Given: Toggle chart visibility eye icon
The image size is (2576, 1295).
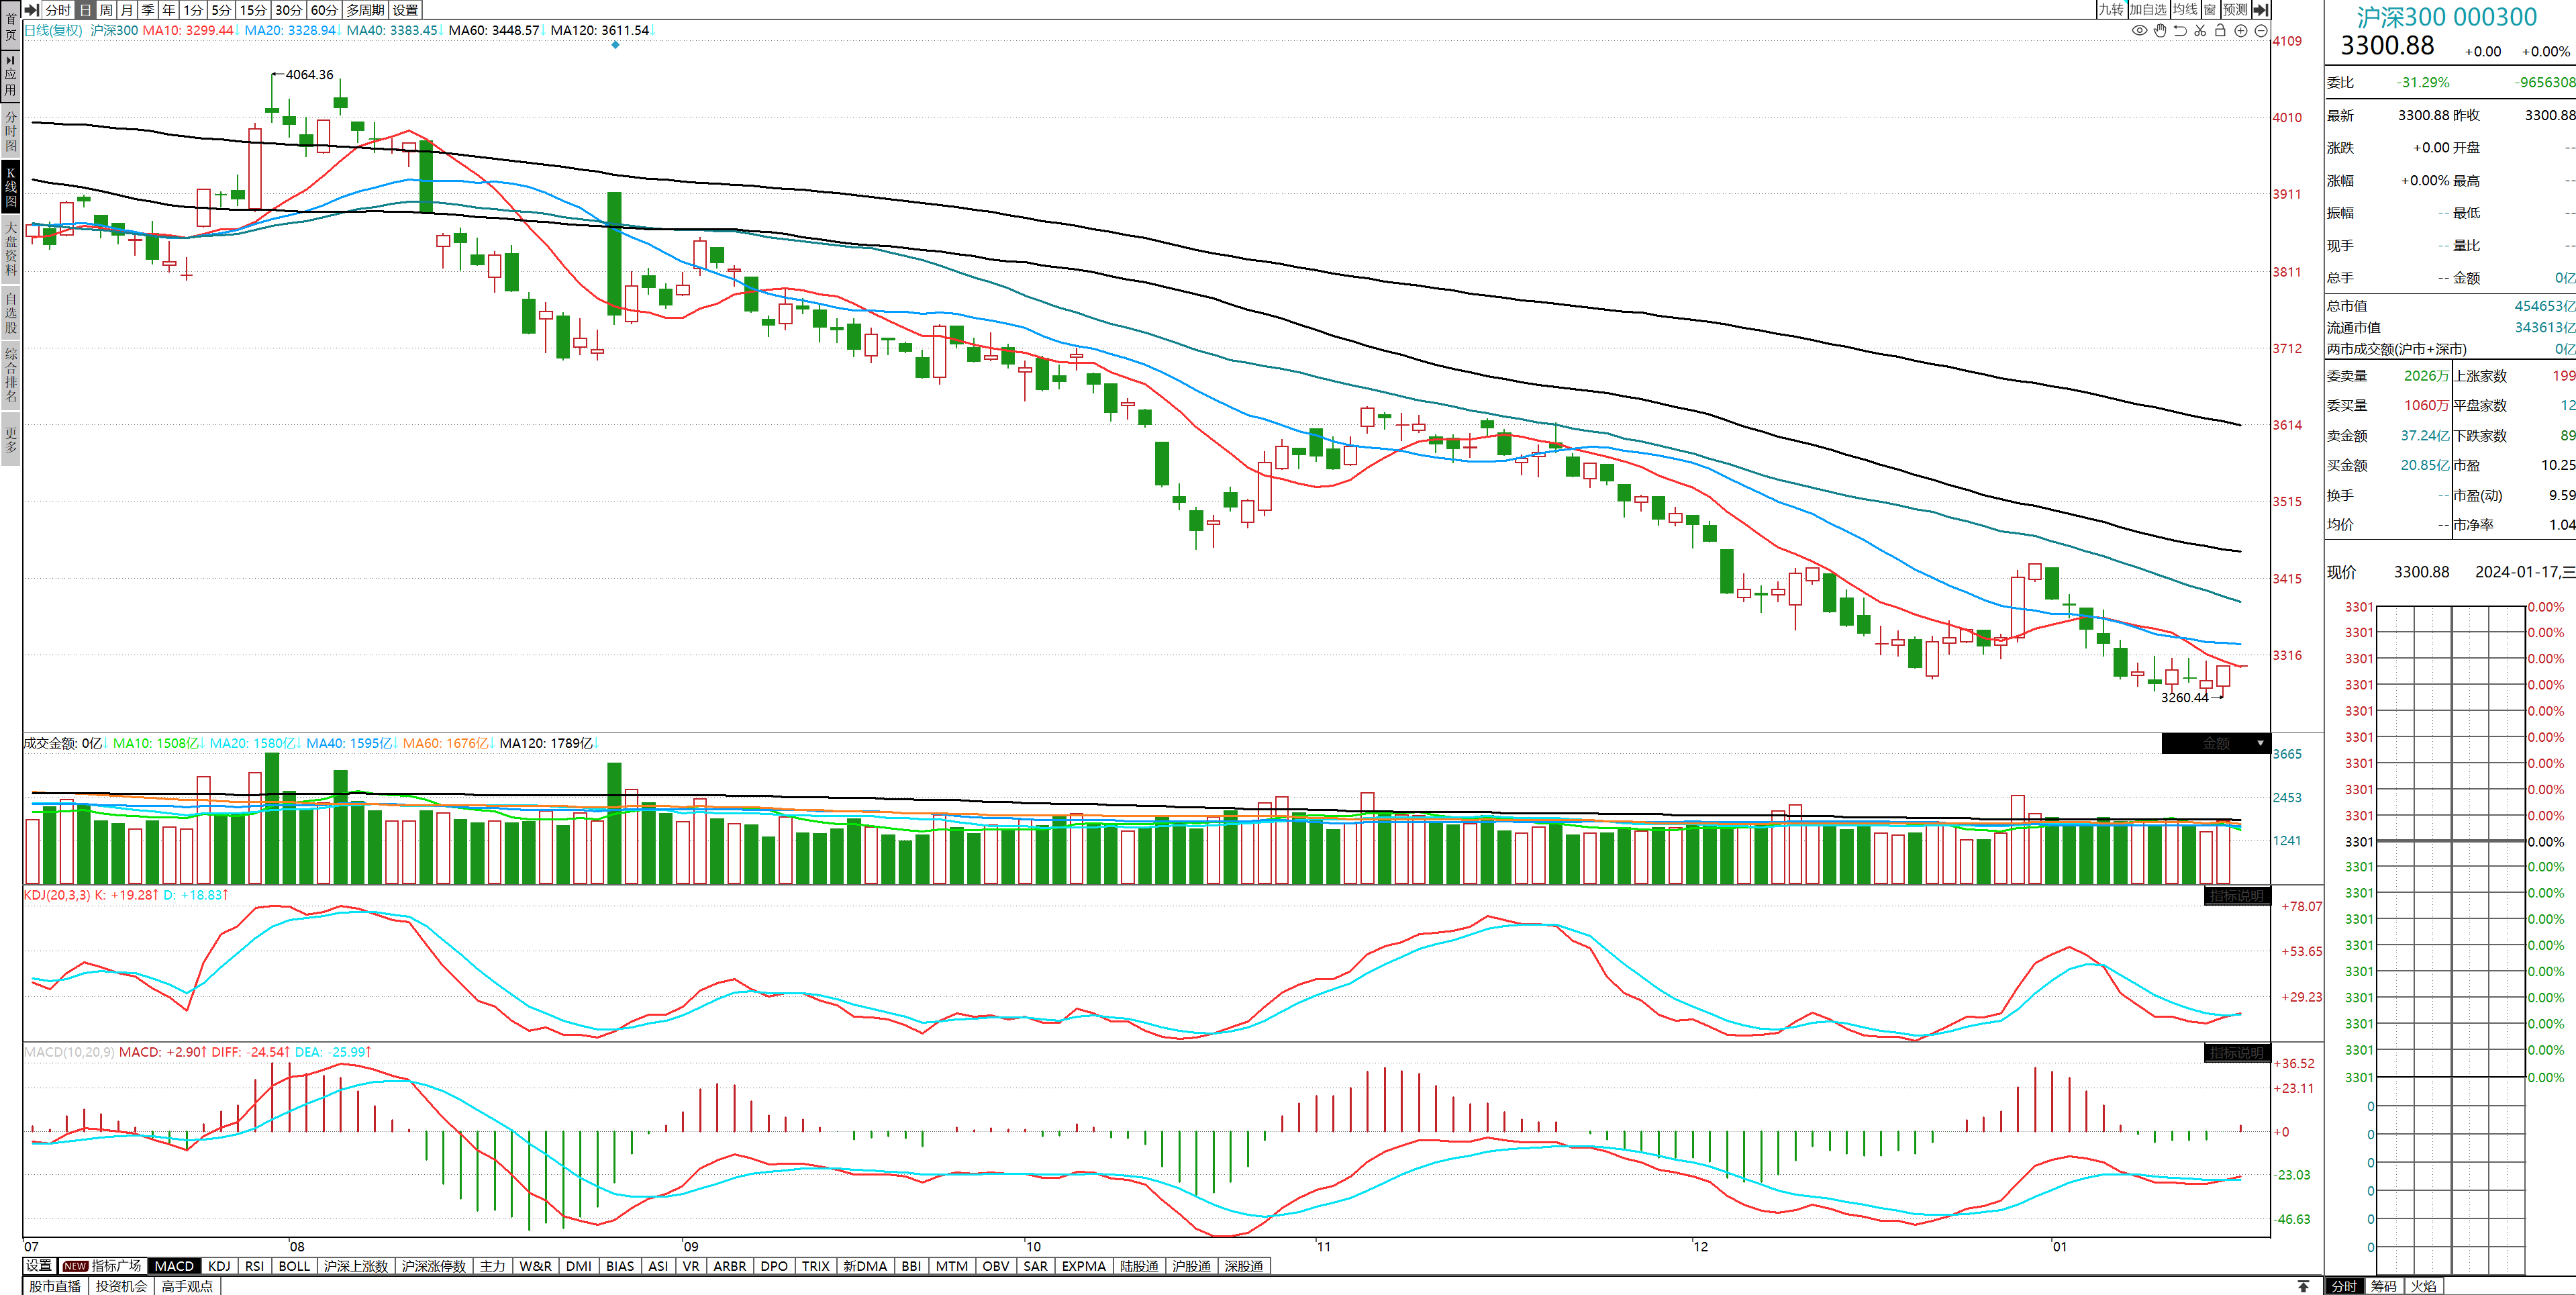Looking at the screenshot, I should point(2139,31).
